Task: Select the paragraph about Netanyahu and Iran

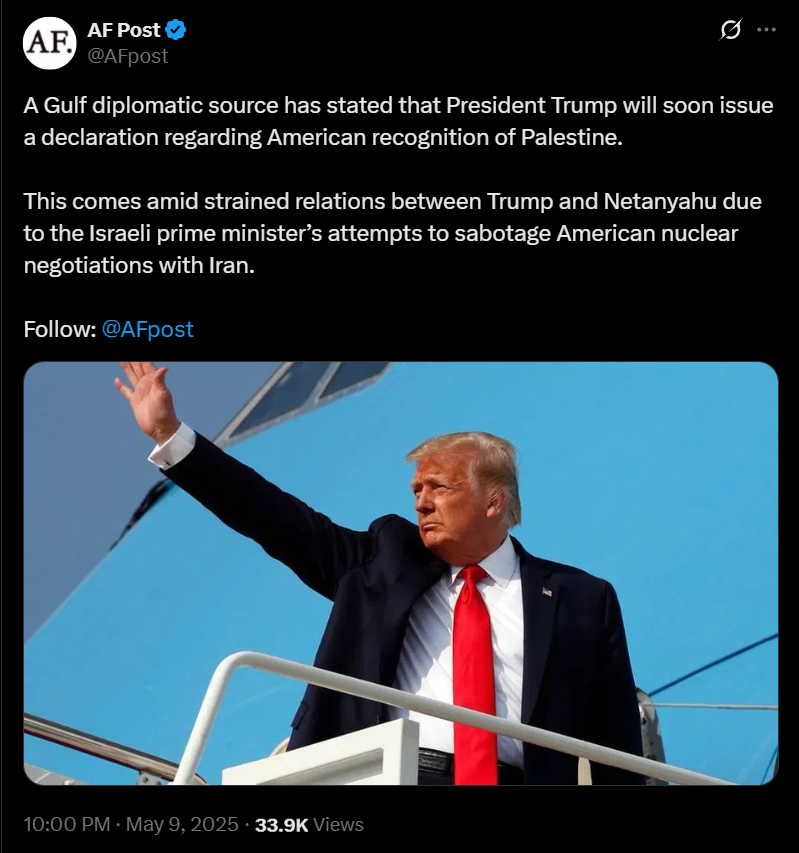Action: (392, 233)
